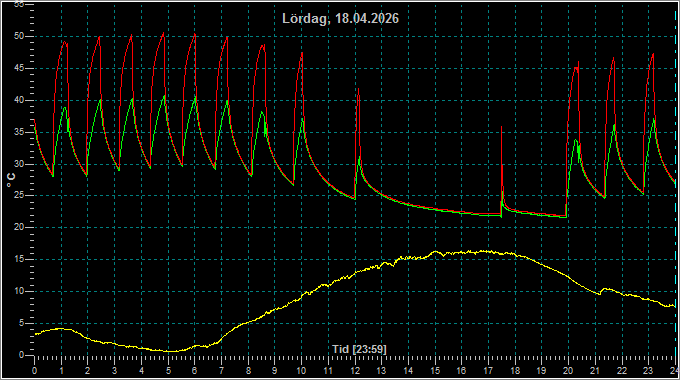The width and height of the screenshot is (680, 380).
Task: Select hour 3 on the time axis
Action: (x=114, y=370)
